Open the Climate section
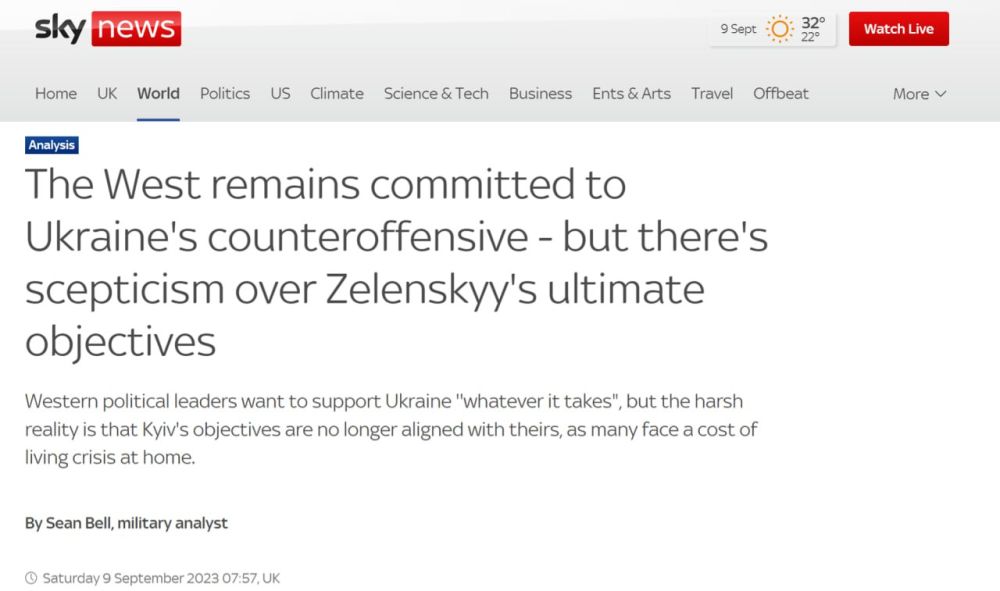Image resolution: width=1000 pixels, height=591 pixels. (337, 93)
